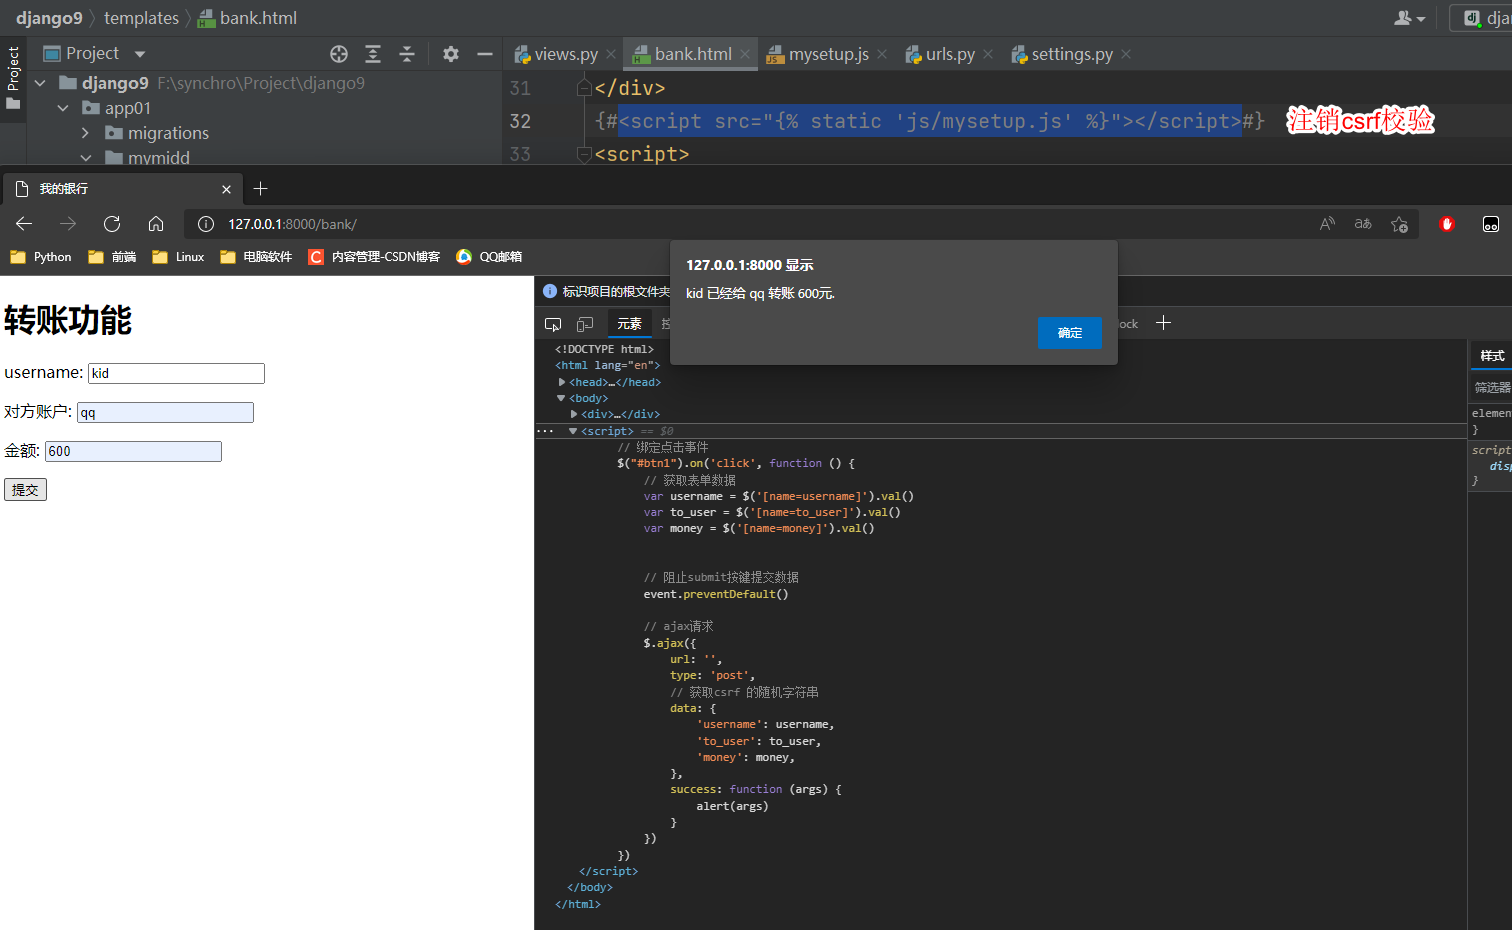Select the 样式 styles tab
Image resolution: width=1512 pixels, height=930 pixels.
click(x=1492, y=356)
